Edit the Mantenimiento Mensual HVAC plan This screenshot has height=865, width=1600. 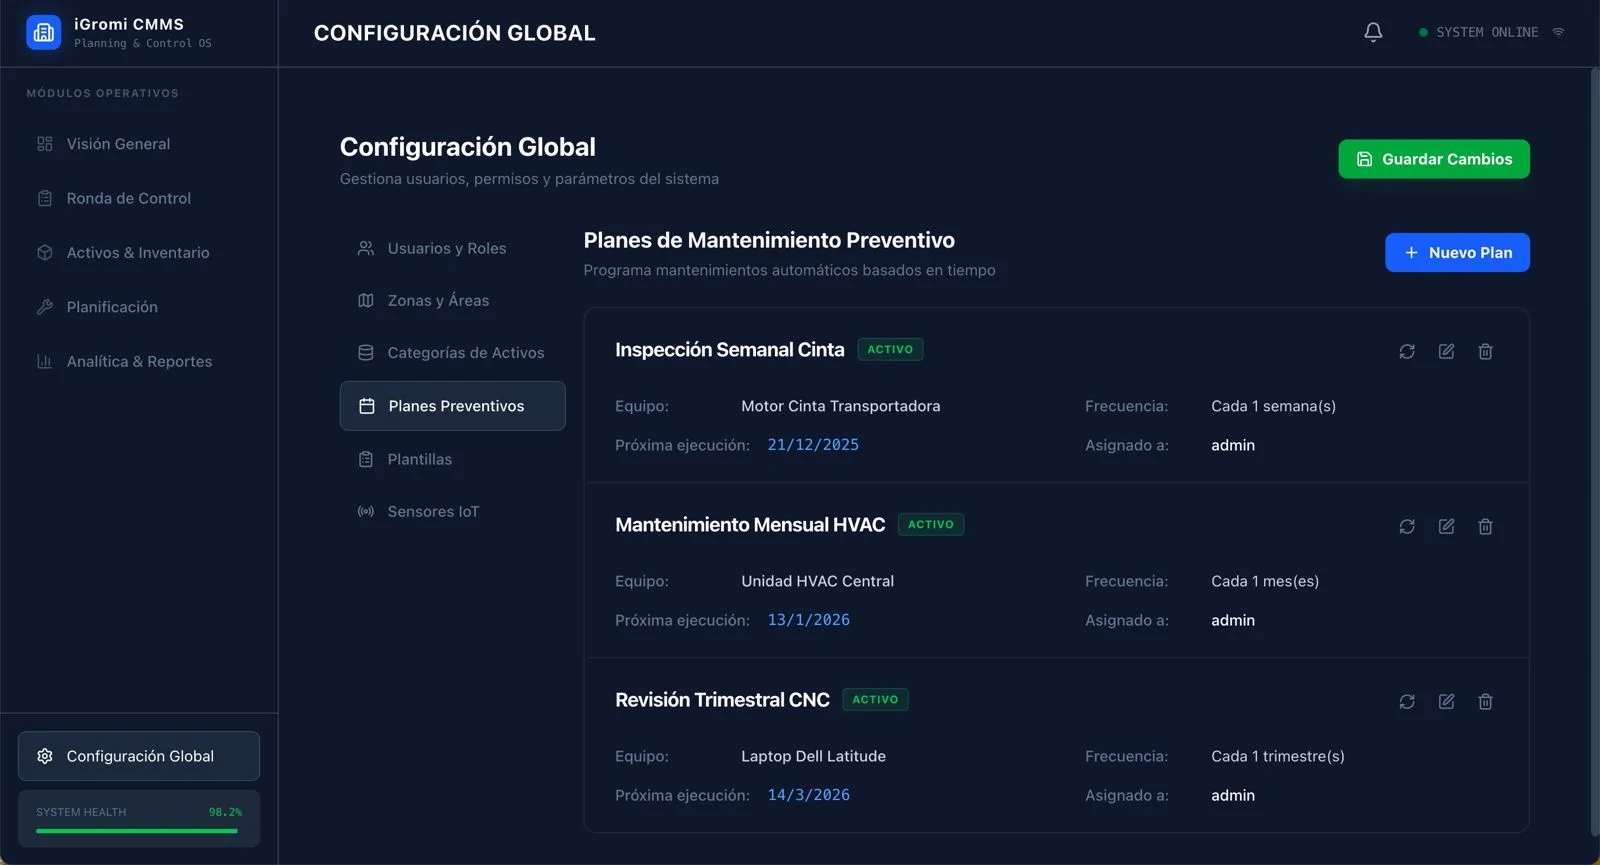[x=1446, y=526]
